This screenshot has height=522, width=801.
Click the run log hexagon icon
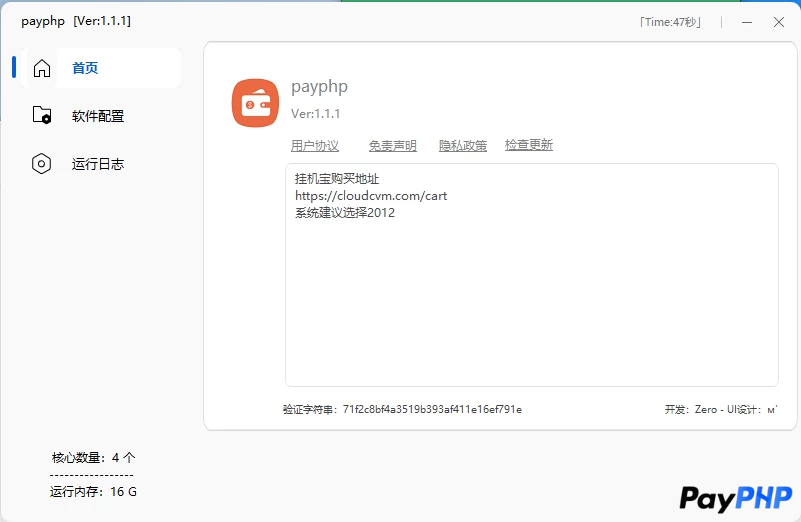click(x=41, y=164)
